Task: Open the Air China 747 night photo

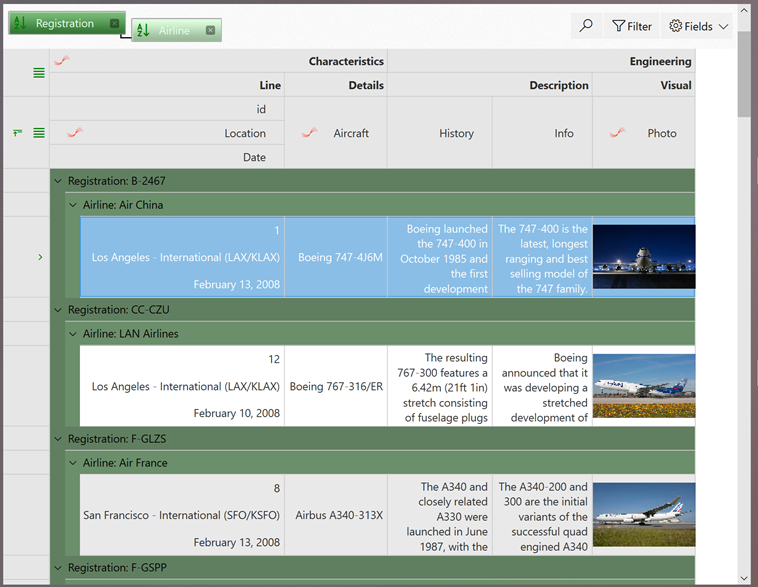Action: pyautogui.click(x=644, y=257)
